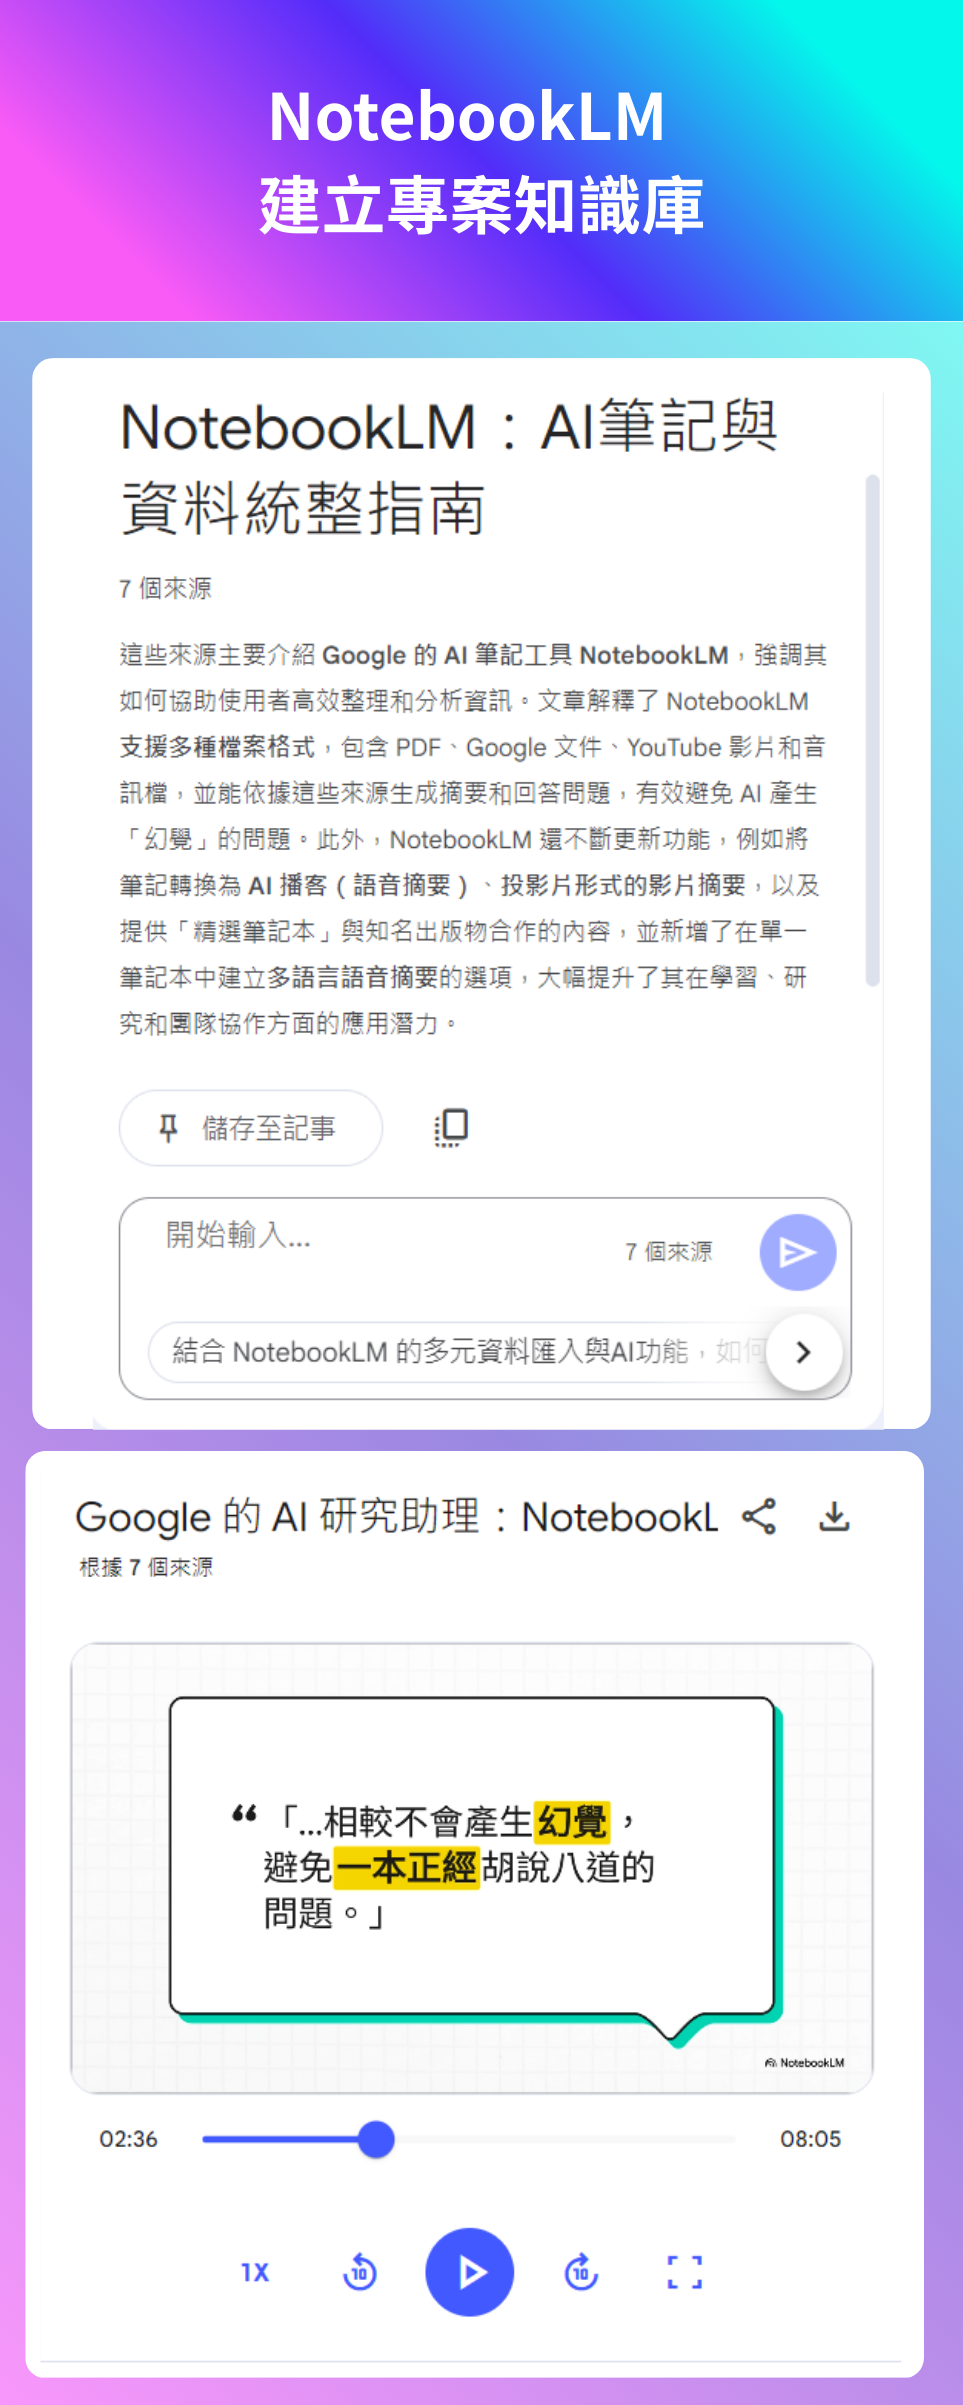Show next suggested question with chevron arrow
The image size is (963, 2405).
(804, 1352)
